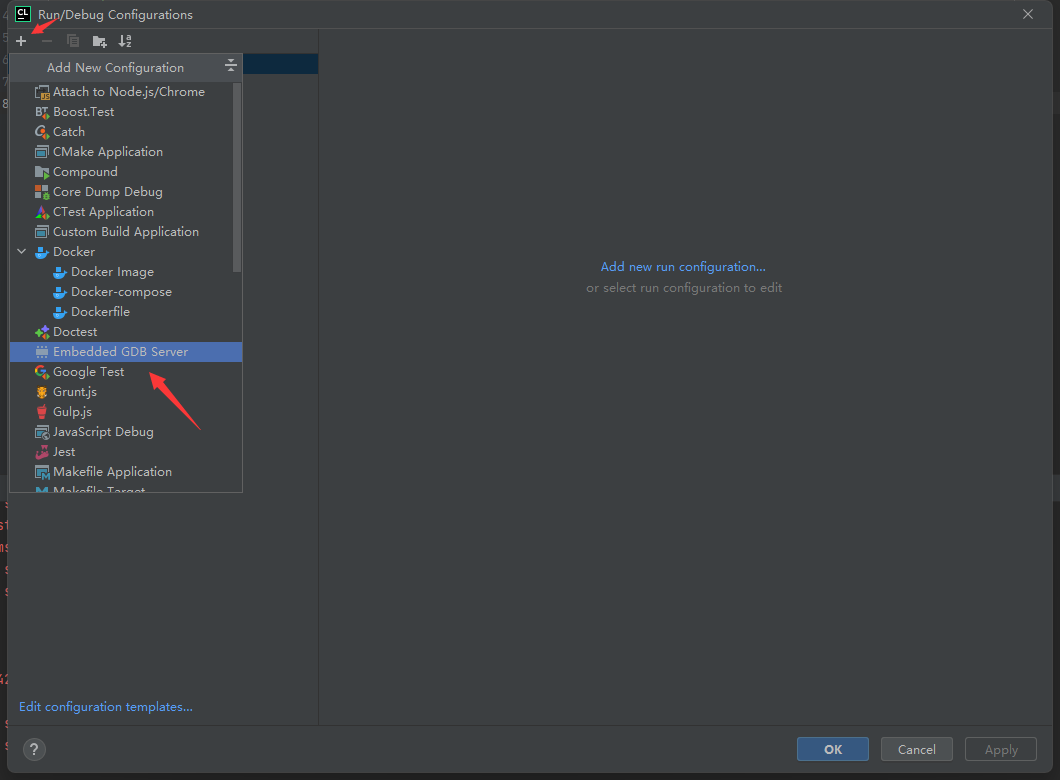Click the Cancel button
1060x780 pixels.
(917, 749)
